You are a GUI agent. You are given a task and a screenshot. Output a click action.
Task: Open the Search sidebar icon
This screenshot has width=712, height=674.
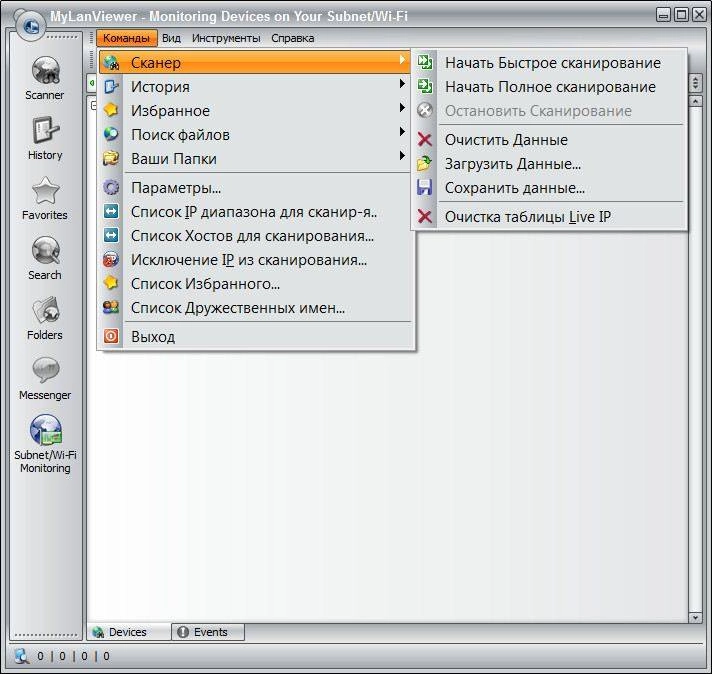point(45,250)
